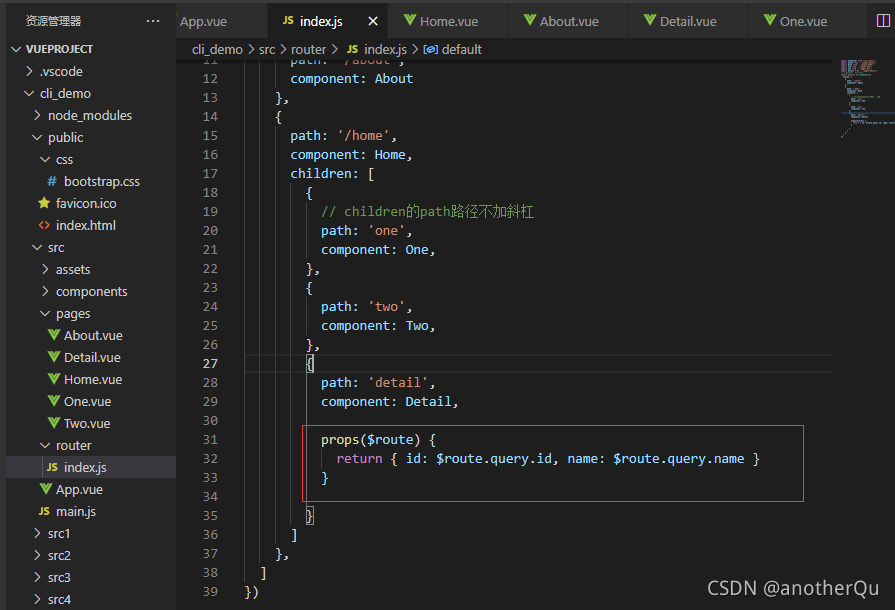Click Vue icon of One.vue file
This screenshot has height=610, width=895.
pos(54,401)
